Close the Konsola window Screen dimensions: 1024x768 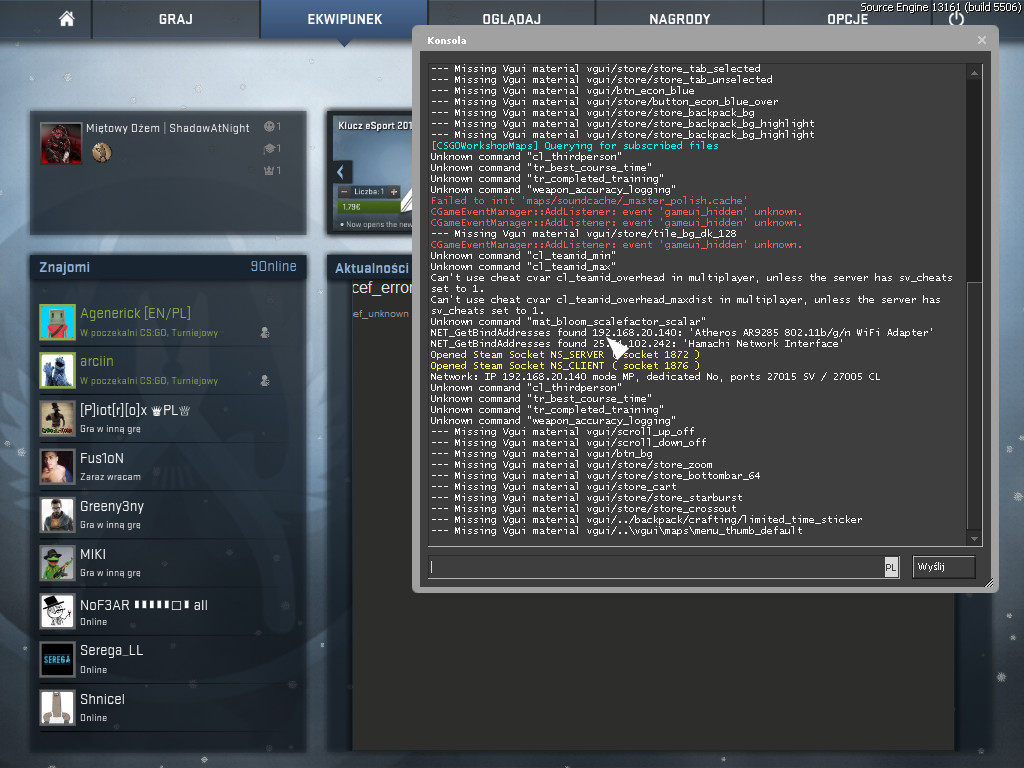[982, 40]
